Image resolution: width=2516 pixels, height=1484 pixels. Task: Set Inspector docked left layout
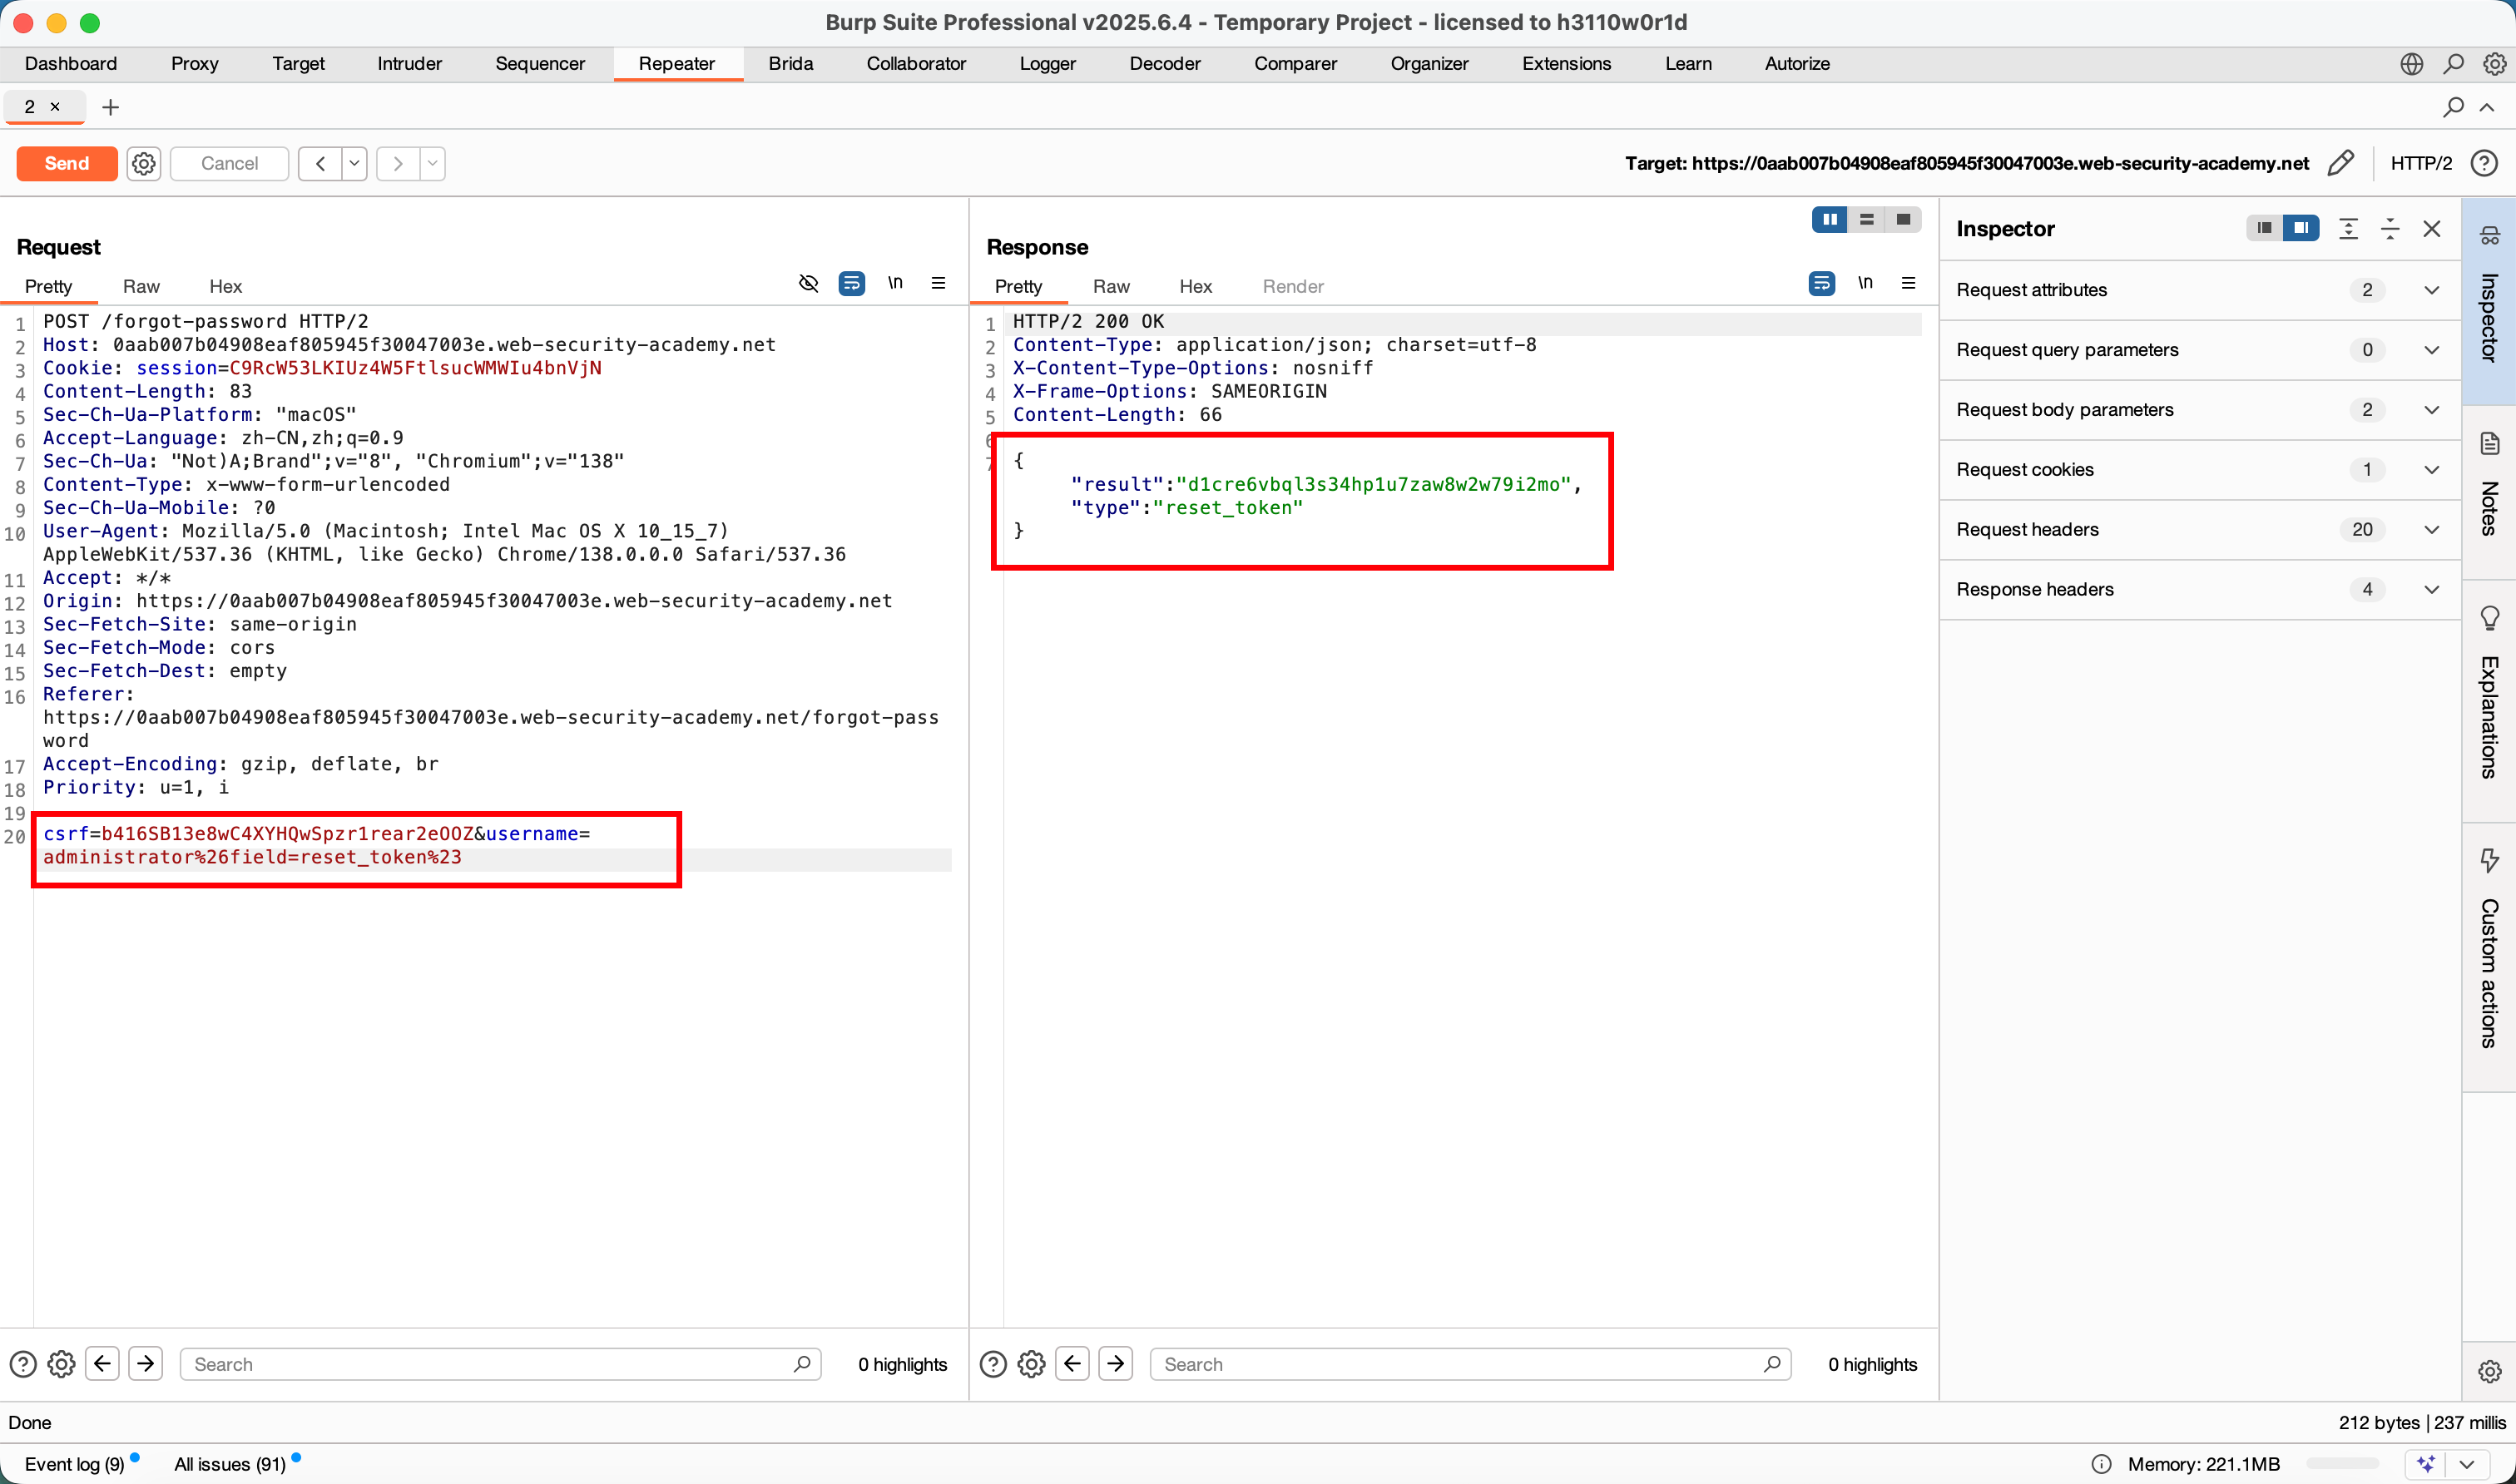(x=2264, y=228)
